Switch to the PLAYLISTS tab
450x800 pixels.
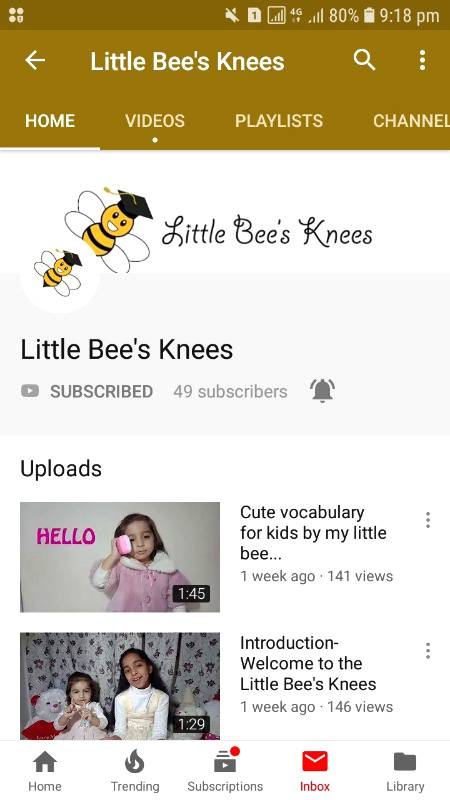279,121
